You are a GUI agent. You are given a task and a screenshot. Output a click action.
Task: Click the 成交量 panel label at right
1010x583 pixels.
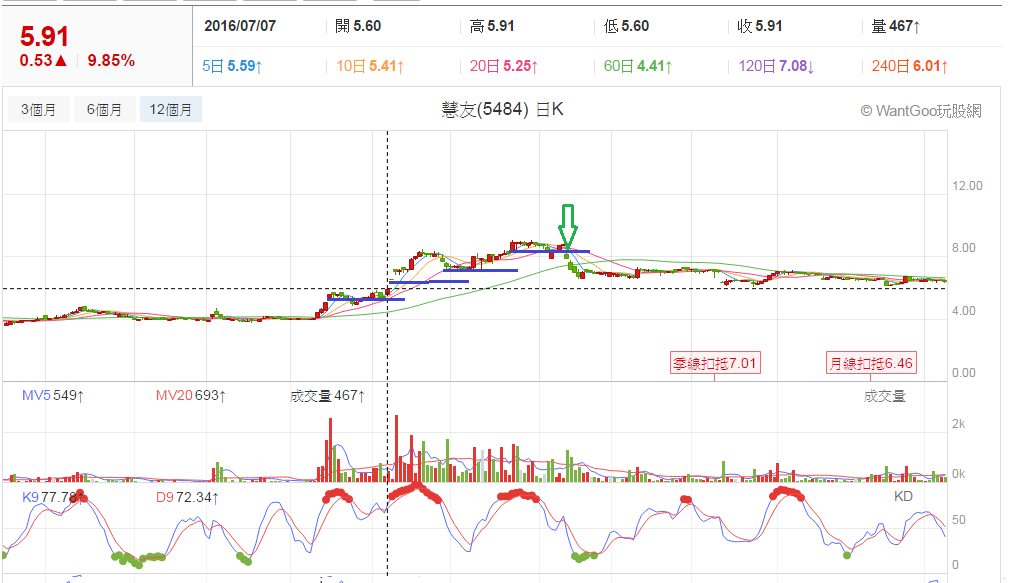point(884,396)
